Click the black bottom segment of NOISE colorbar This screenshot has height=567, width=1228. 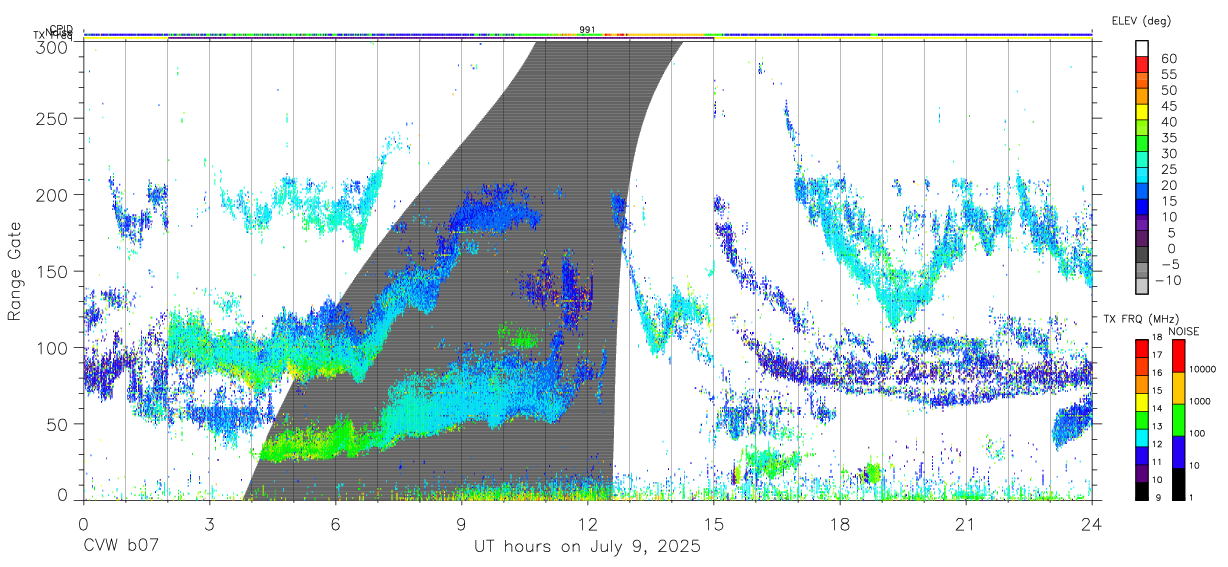tap(1177, 484)
